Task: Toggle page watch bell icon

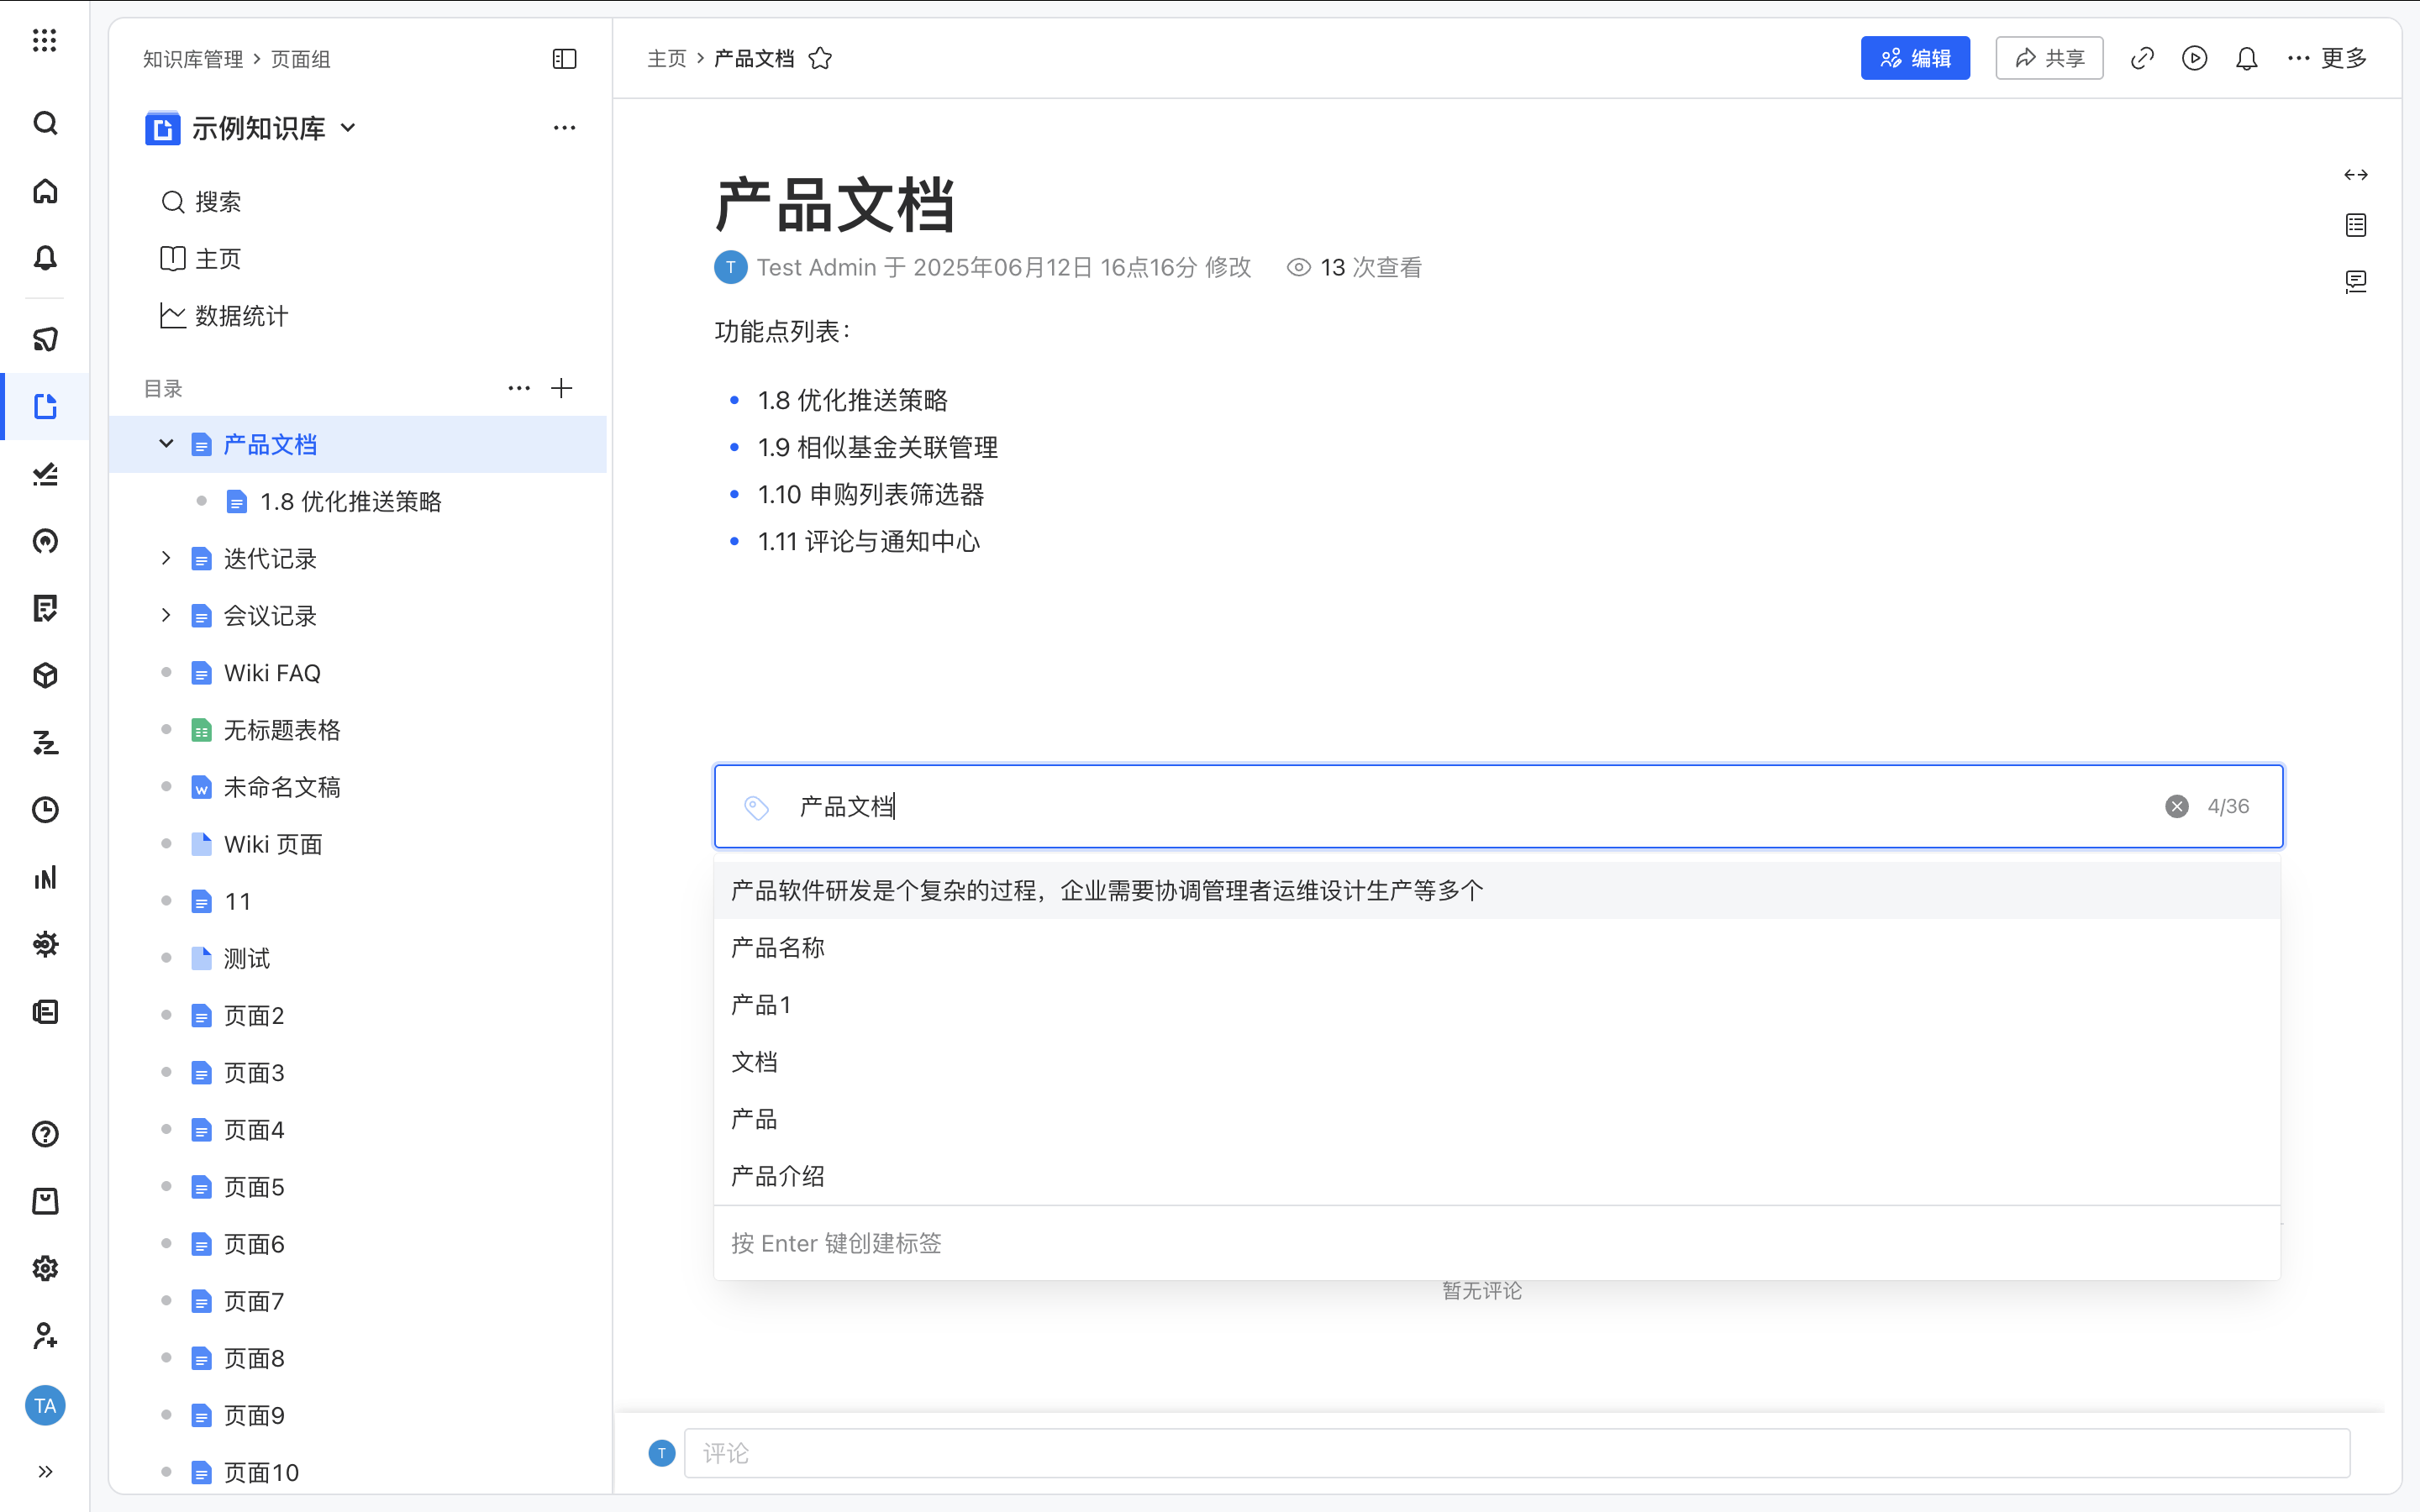Action: pos(2247,58)
